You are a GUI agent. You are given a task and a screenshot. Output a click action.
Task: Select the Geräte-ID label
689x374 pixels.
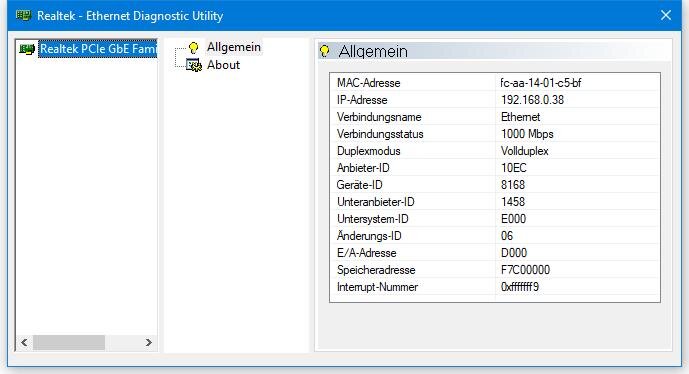[359, 185]
